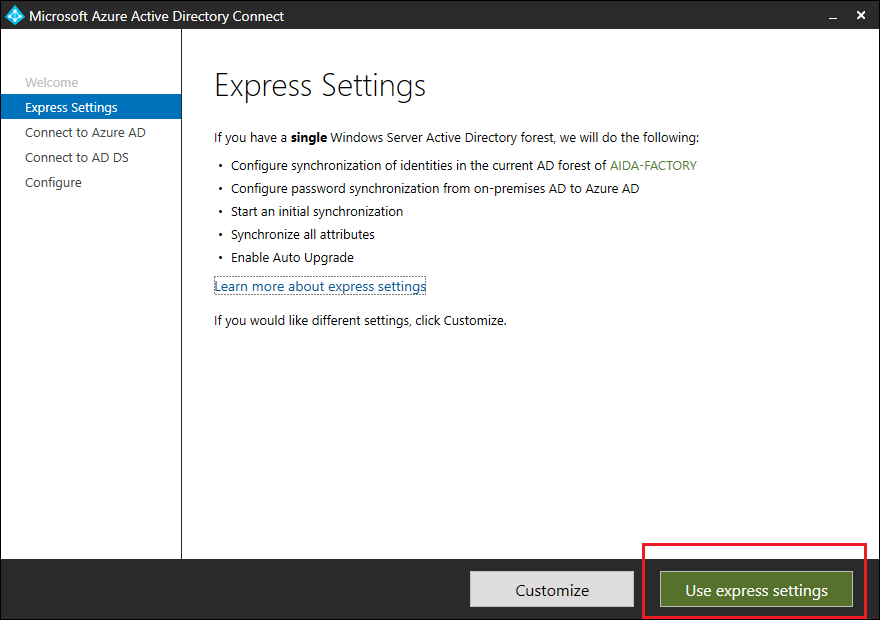The width and height of the screenshot is (880, 620).
Task: Click the Azure AD Connect title bar icon
Action: click(x=14, y=15)
